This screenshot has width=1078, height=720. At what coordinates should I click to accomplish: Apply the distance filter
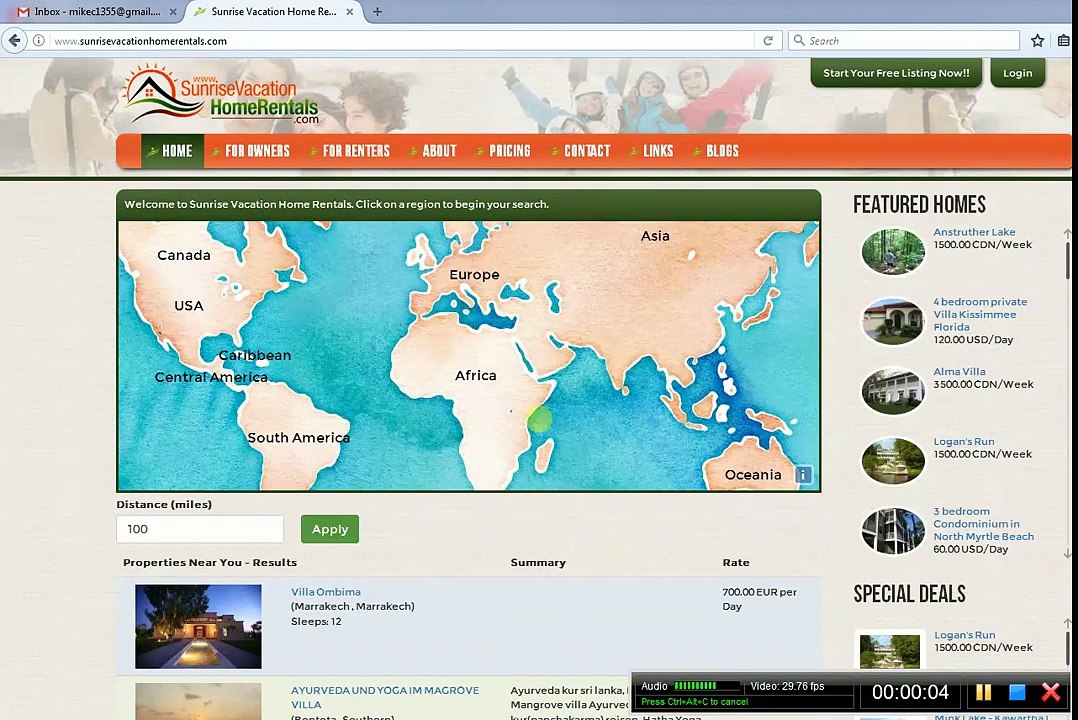point(330,529)
